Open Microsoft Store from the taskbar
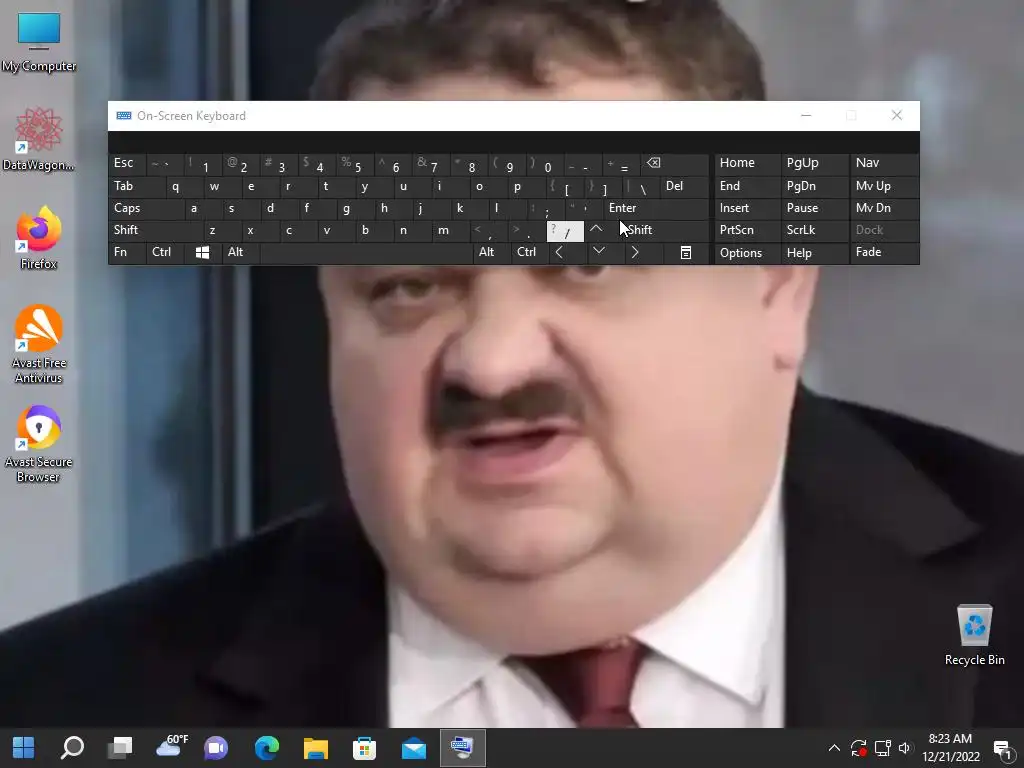The width and height of the screenshot is (1024, 768). click(x=364, y=748)
